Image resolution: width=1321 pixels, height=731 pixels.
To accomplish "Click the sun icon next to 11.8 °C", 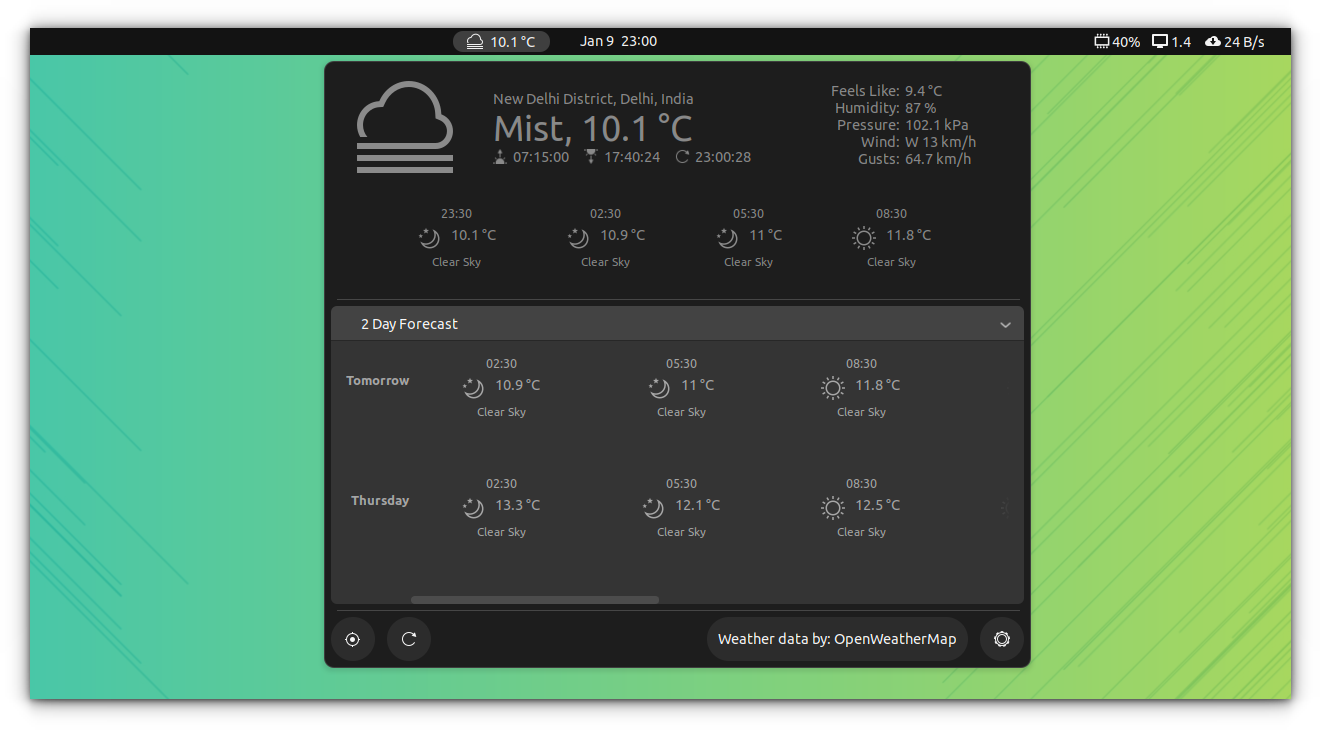I will tap(863, 237).
